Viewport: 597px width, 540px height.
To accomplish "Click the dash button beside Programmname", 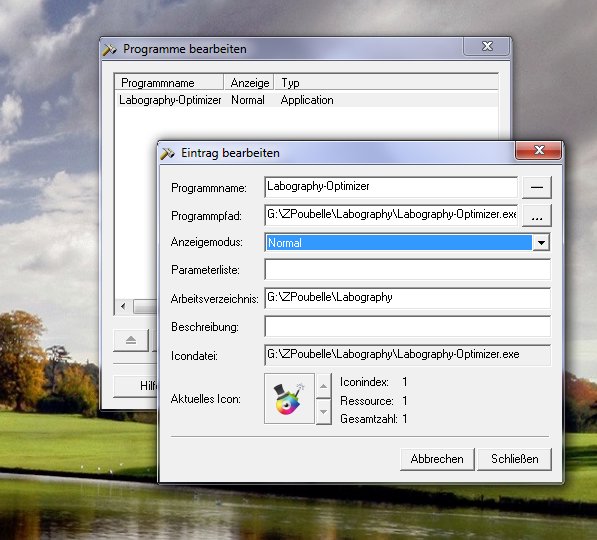I will pyautogui.click(x=536, y=187).
